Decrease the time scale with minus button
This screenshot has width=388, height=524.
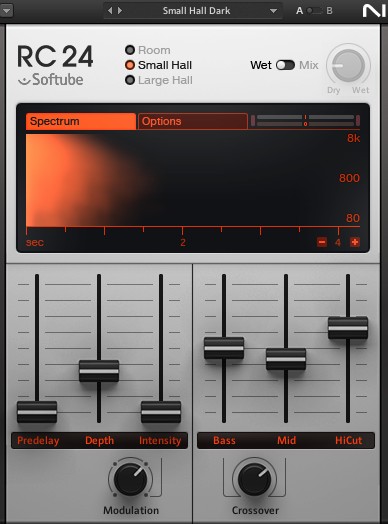point(322,242)
